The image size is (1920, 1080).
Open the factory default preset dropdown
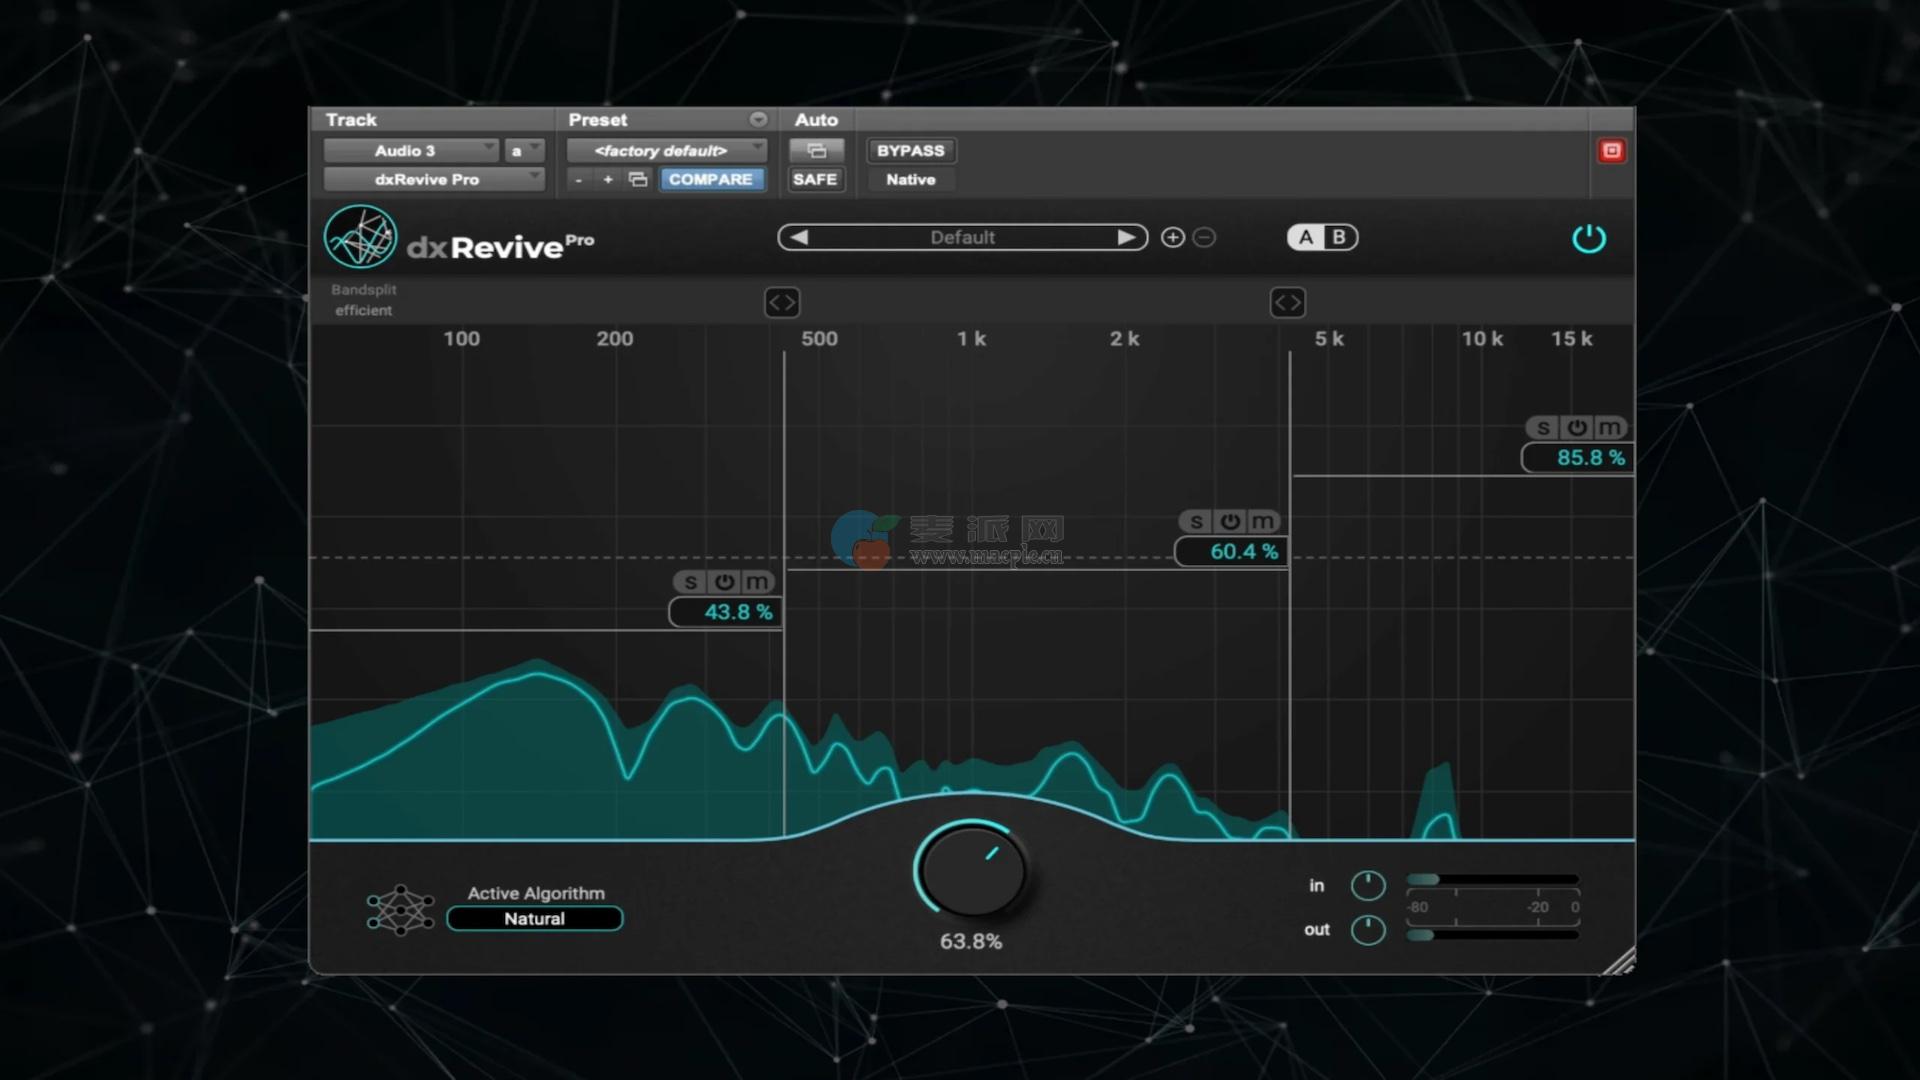[x=665, y=151]
